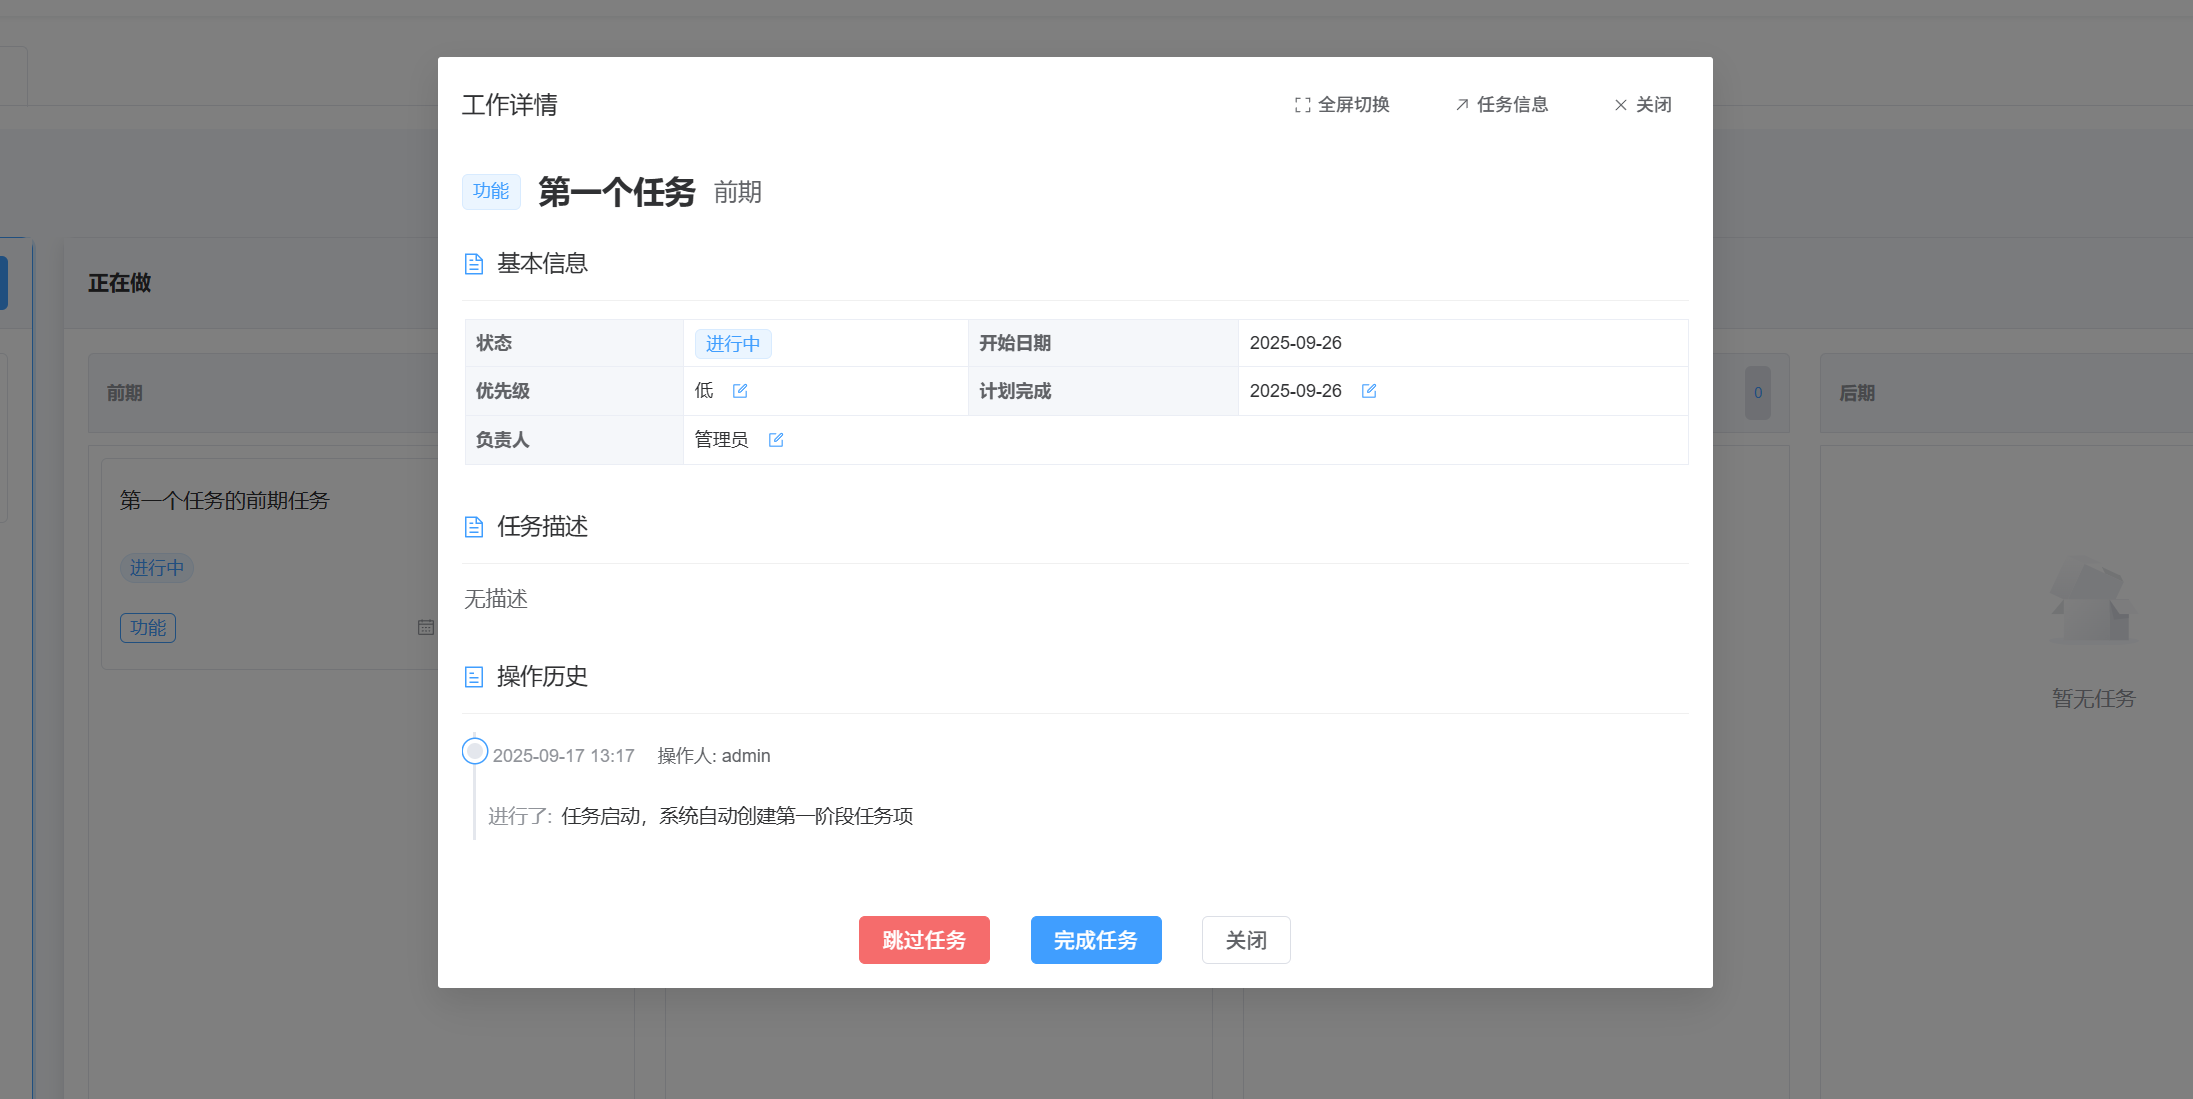Click the X close icon in the header
The height and width of the screenshot is (1099, 2193).
[1620, 105]
